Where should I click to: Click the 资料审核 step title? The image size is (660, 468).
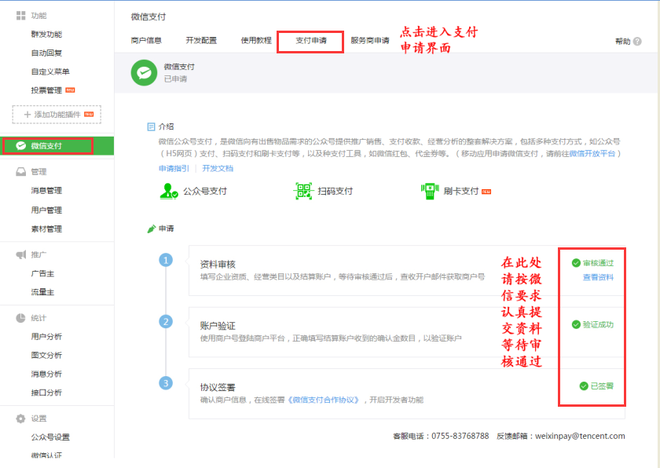pyautogui.click(x=218, y=264)
